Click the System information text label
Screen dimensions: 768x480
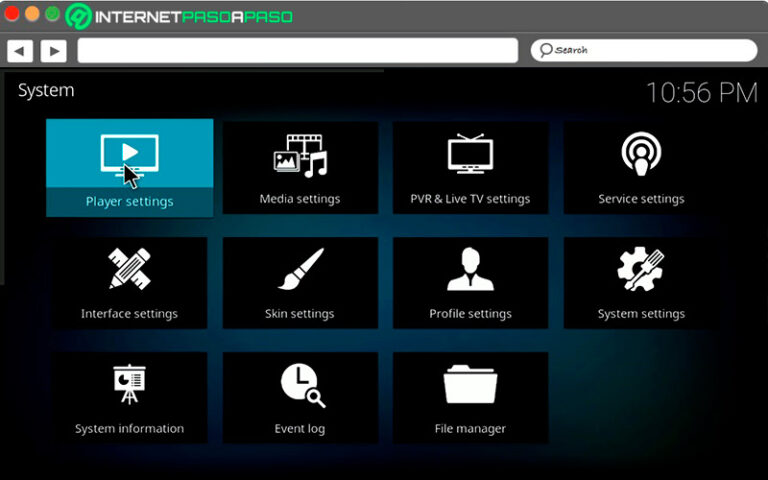(129, 429)
